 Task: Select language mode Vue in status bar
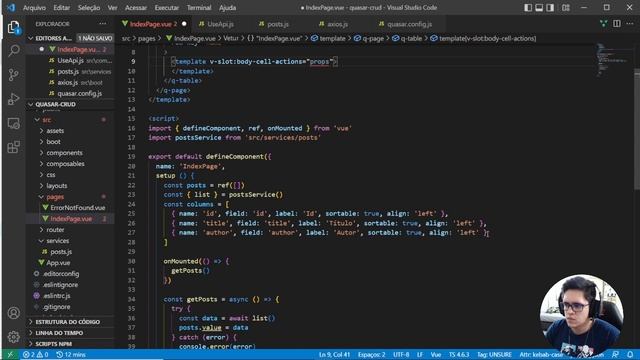436,355
